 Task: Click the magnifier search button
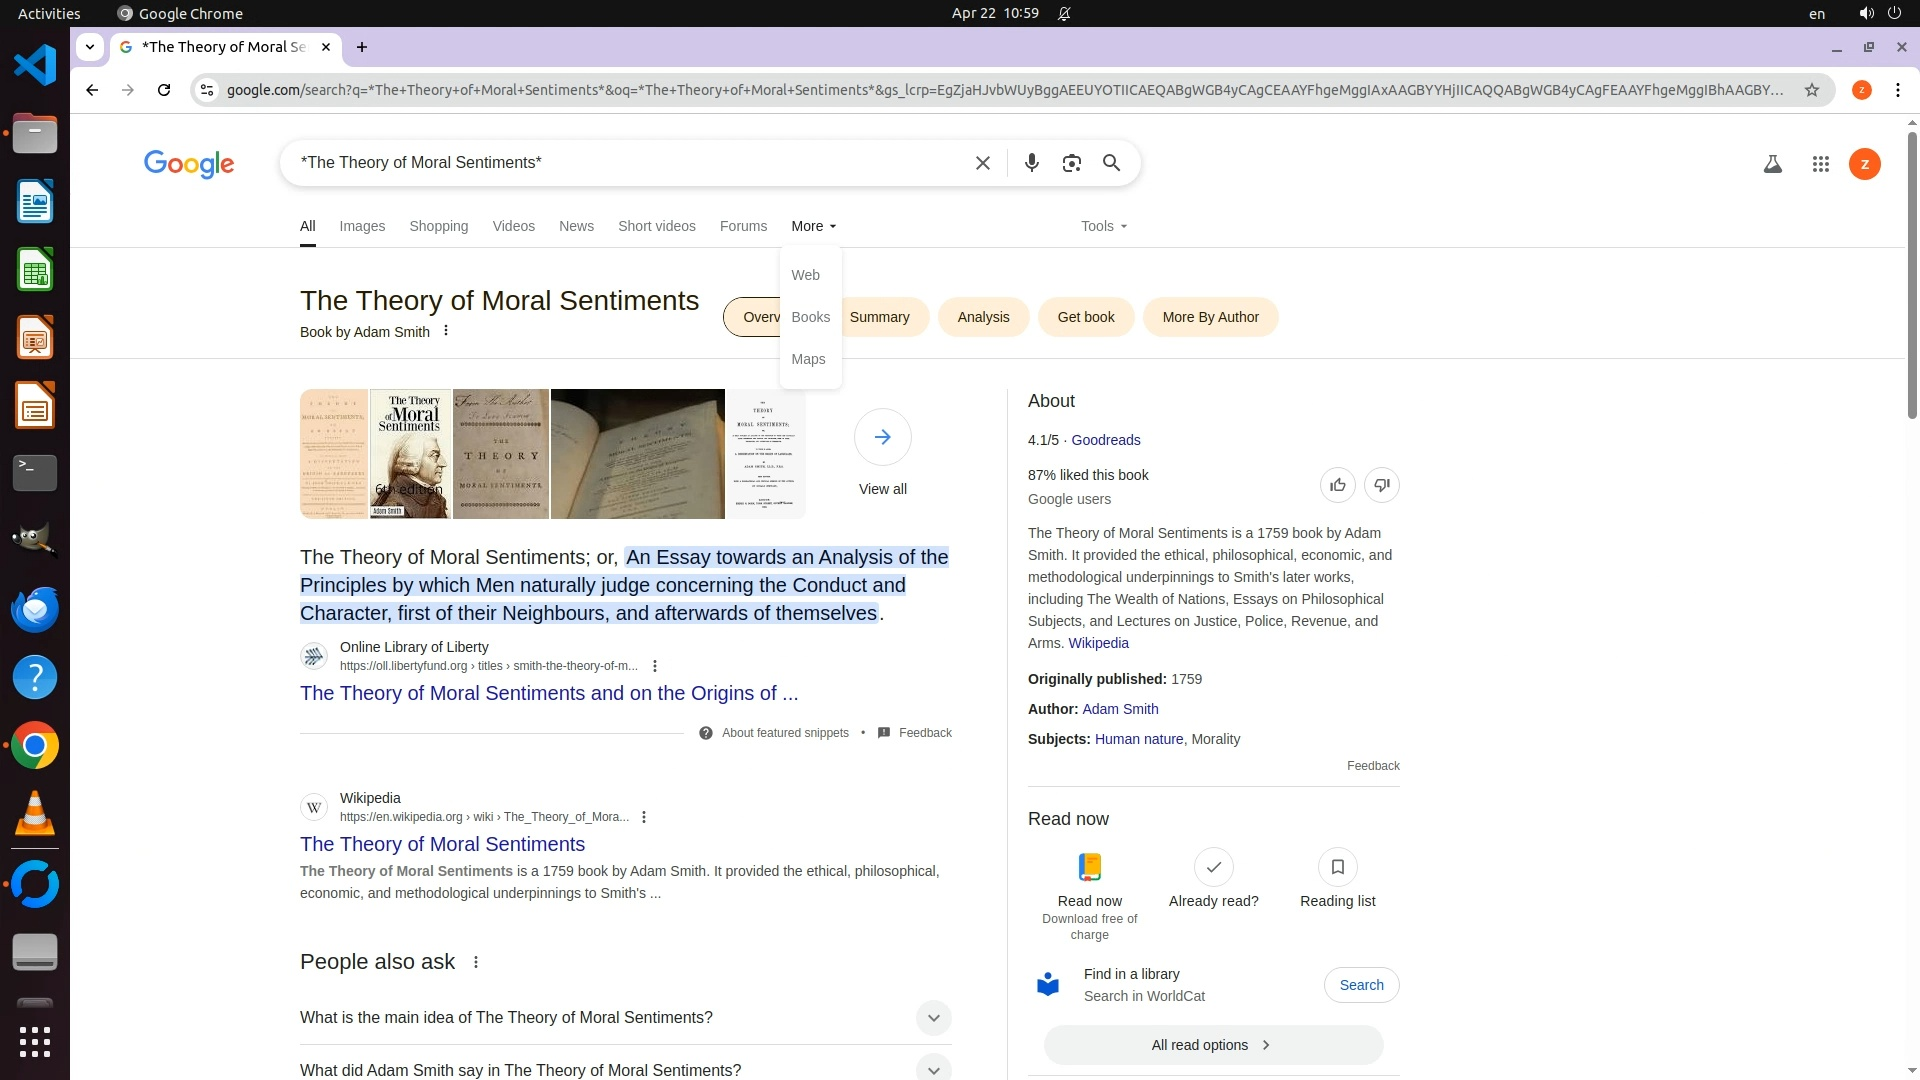point(1111,163)
